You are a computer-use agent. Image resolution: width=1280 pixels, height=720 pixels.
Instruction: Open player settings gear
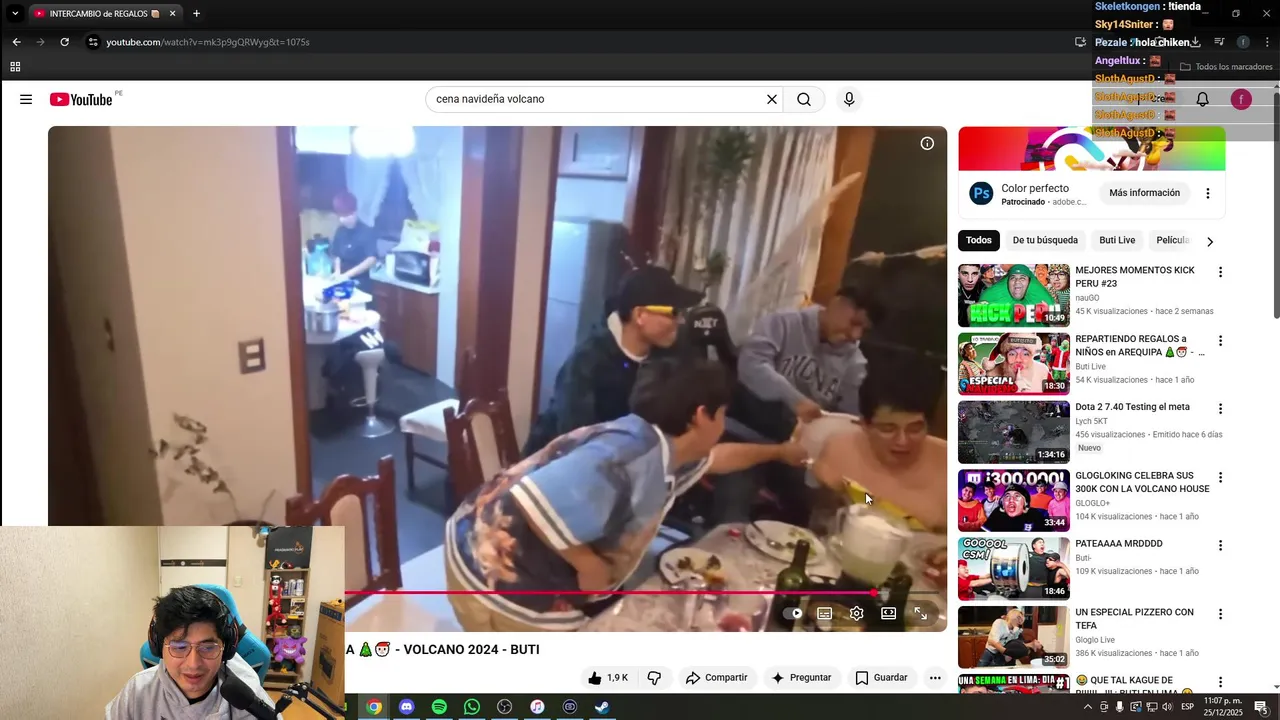click(857, 613)
